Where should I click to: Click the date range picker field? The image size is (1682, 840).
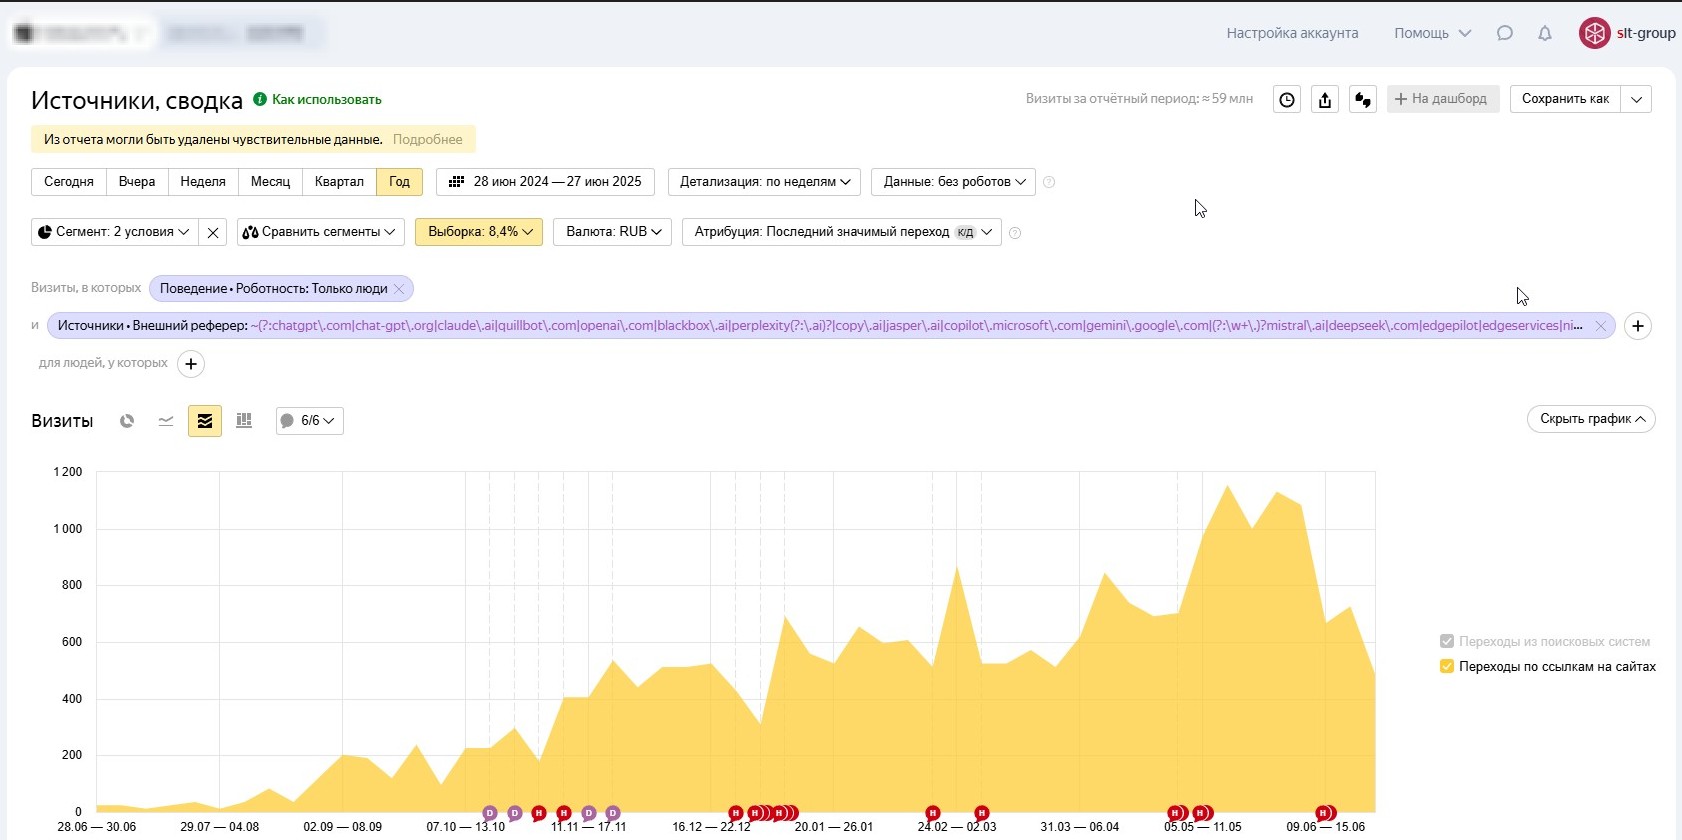pyautogui.click(x=545, y=182)
